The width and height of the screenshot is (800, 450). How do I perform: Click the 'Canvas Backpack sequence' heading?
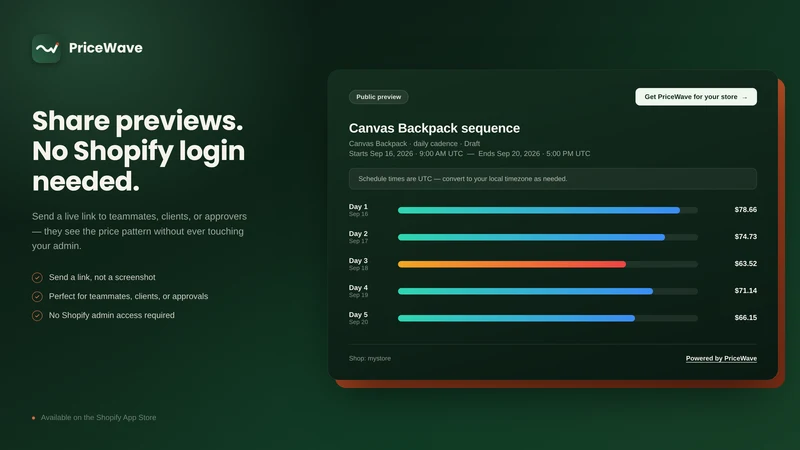(x=434, y=128)
